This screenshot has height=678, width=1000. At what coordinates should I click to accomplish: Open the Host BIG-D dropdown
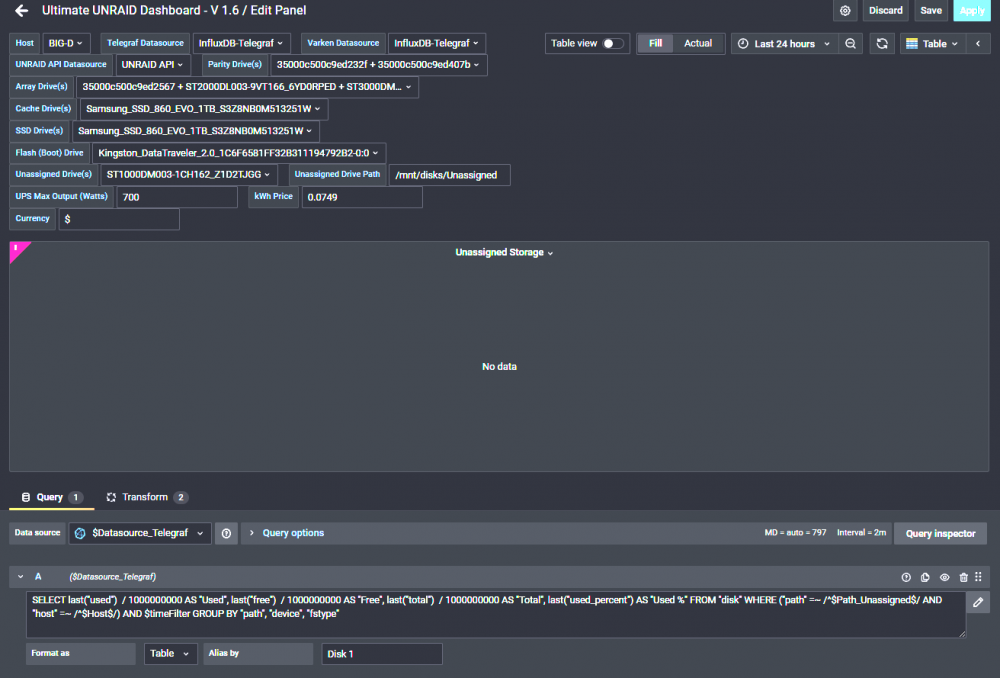(66, 43)
